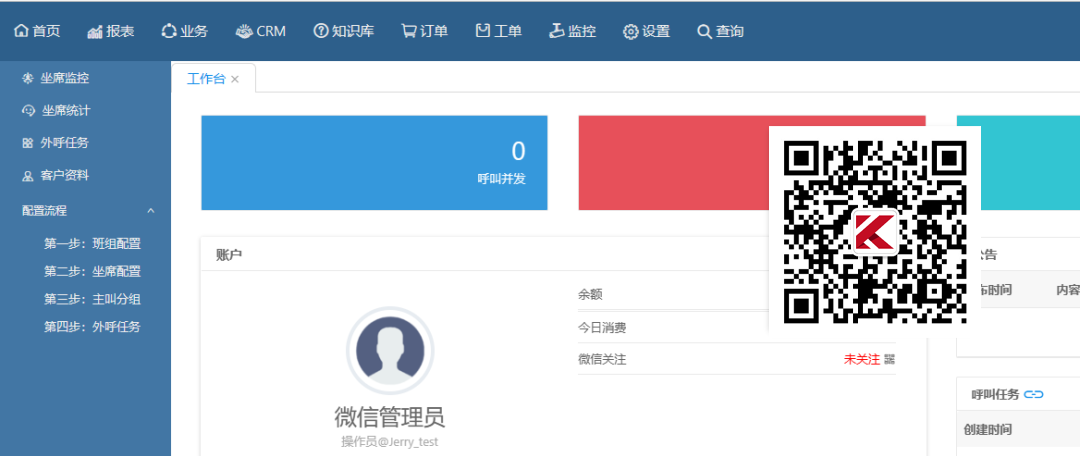The image size is (1080, 456).
Task: Click the 微信关注 row label
Action: [x=602, y=359]
